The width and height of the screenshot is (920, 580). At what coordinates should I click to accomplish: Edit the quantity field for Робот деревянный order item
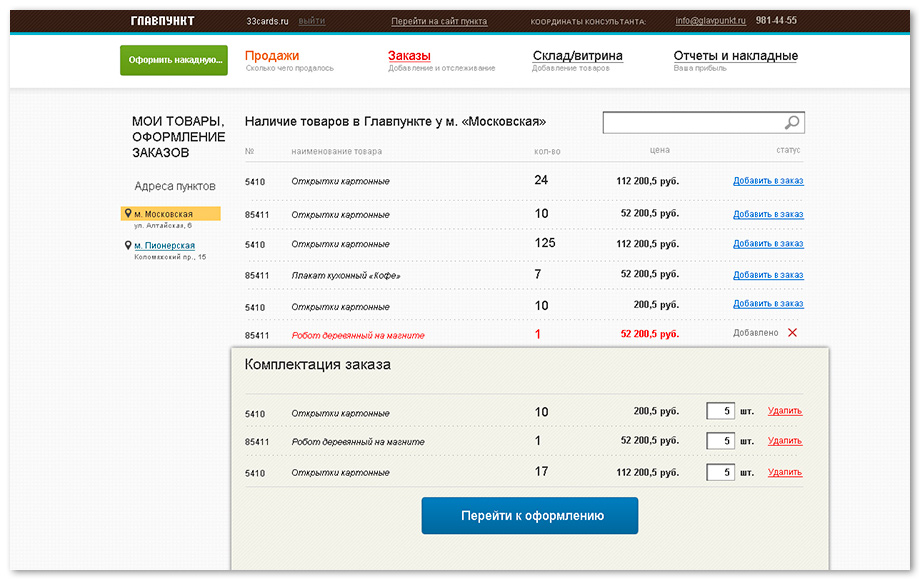721,440
